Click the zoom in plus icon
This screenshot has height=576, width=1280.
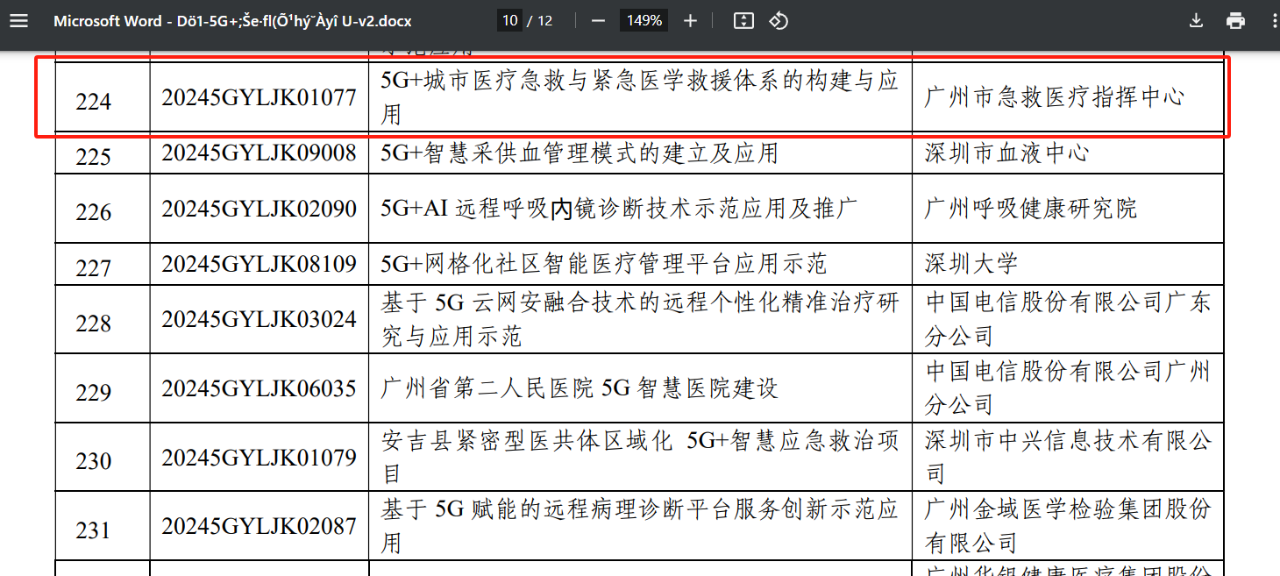[x=690, y=21]
